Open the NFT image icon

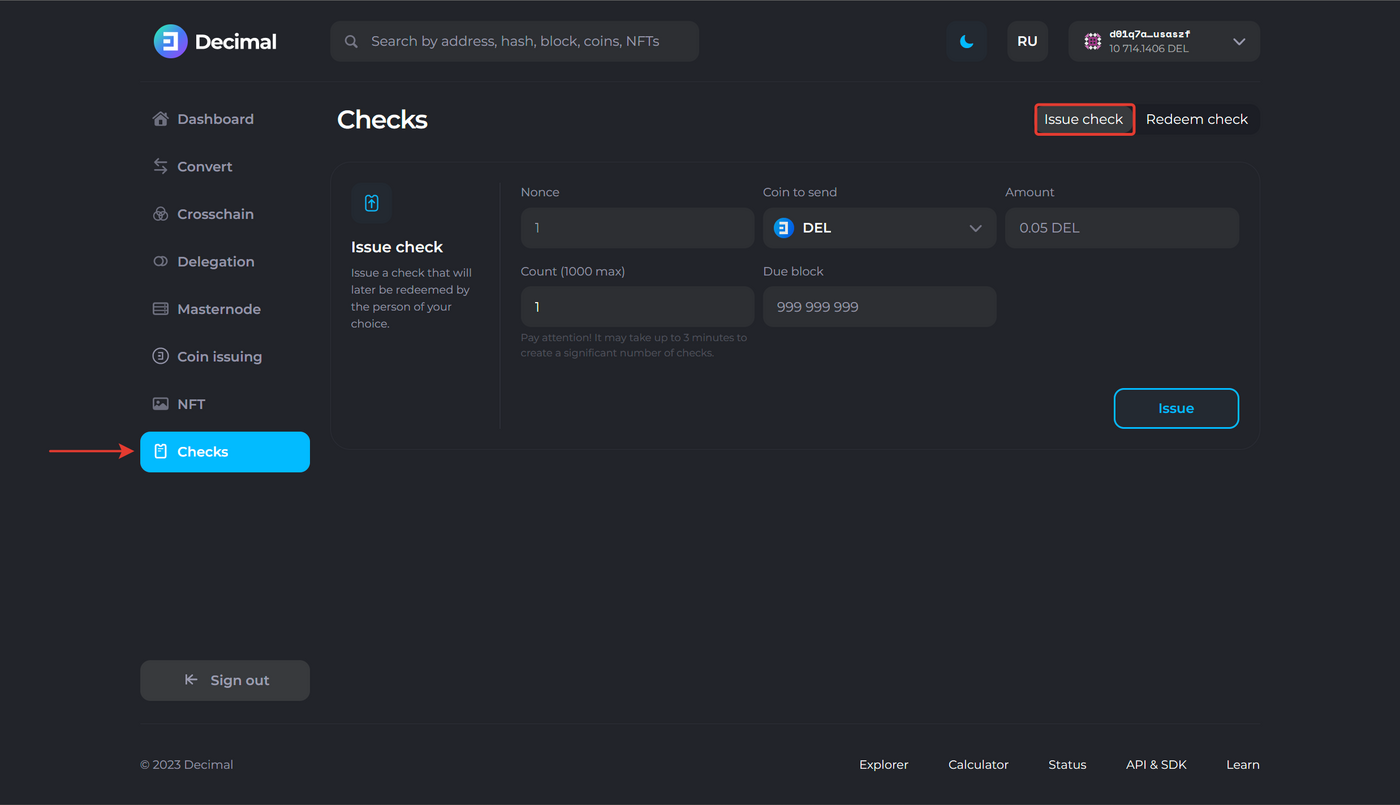(x=160, y=404)
